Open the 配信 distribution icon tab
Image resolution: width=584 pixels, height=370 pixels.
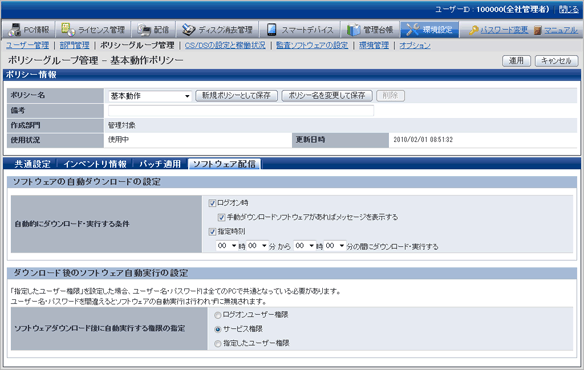point(144,29)
